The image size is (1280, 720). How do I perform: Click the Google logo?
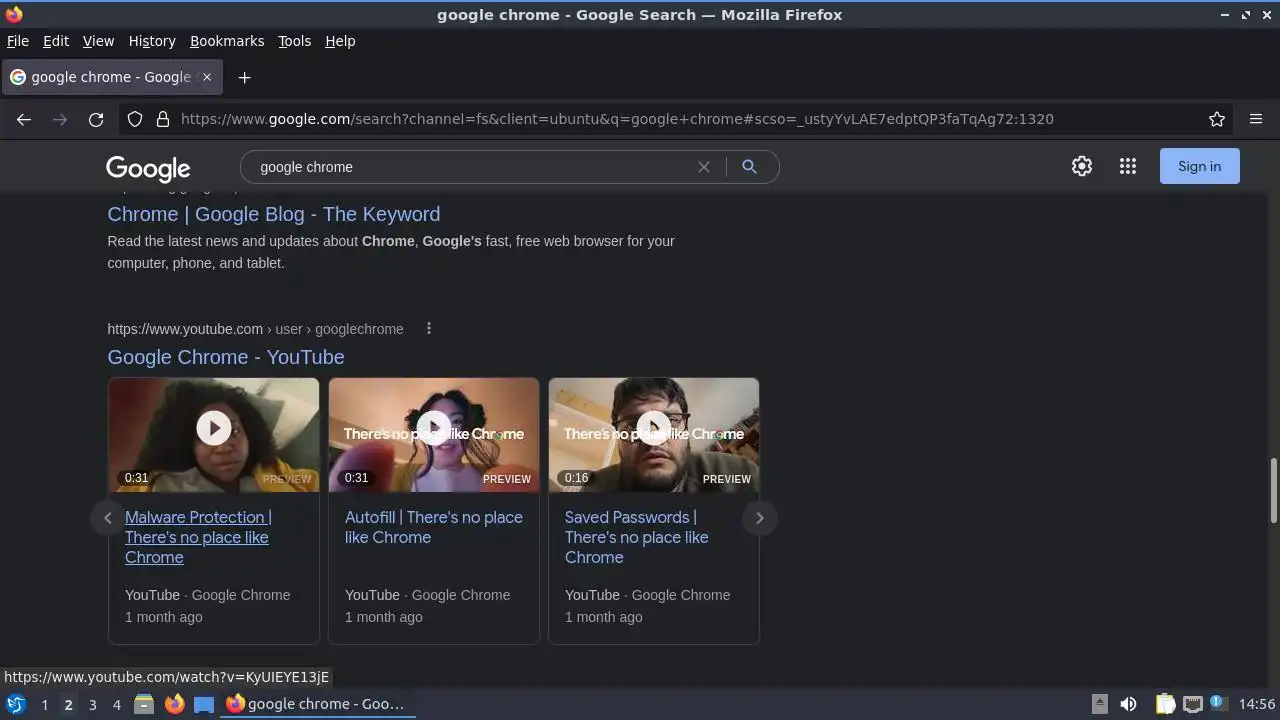(148, 168)
